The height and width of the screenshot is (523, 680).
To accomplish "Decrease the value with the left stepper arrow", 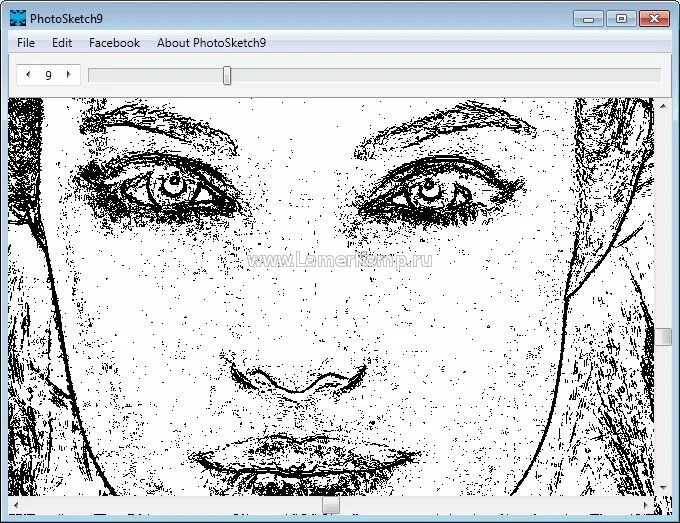I will [28, 75].
